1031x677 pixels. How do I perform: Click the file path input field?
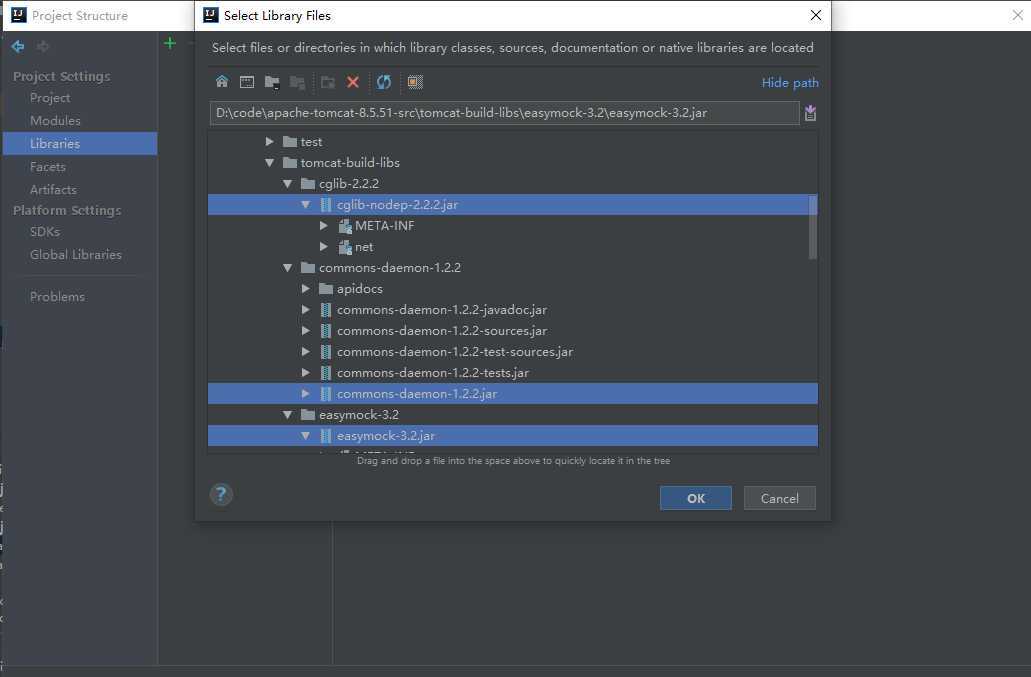(x=504, y=113)
